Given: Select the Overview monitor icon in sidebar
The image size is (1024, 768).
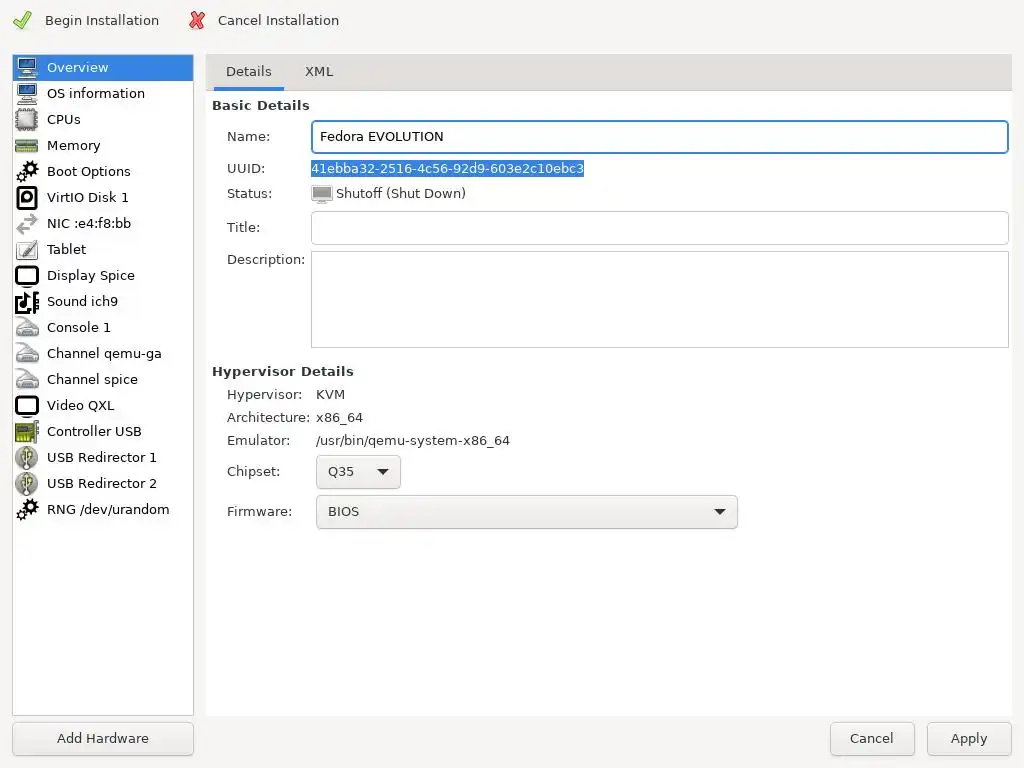Looking at the screenshot, I should [x=27, y=67].
